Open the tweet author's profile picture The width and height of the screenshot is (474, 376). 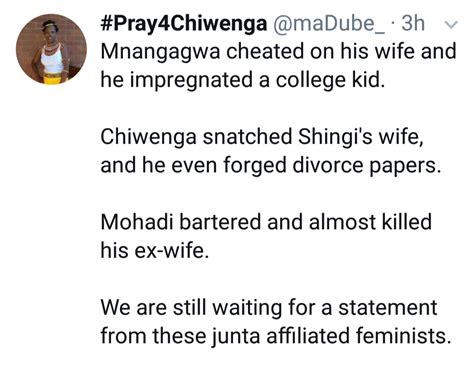[x=51, y=49]
